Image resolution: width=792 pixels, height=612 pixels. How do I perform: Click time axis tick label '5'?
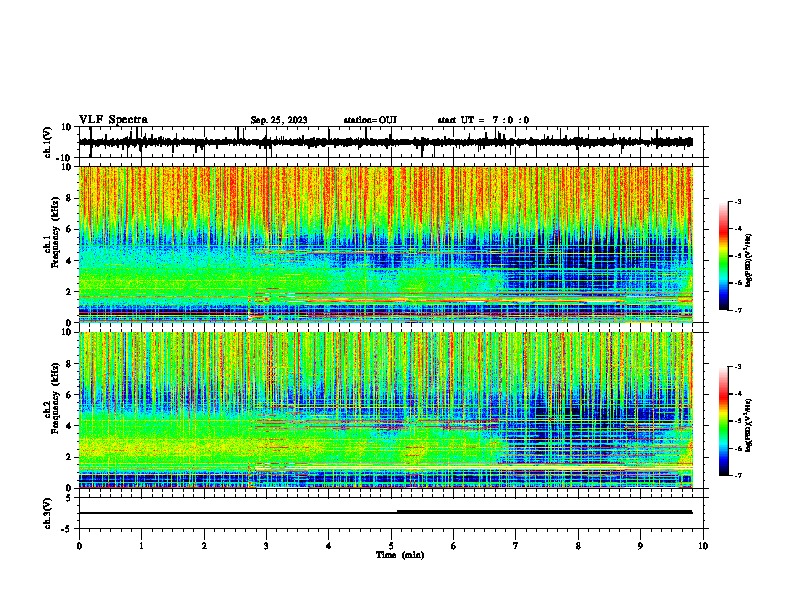[x=391, y=545]
